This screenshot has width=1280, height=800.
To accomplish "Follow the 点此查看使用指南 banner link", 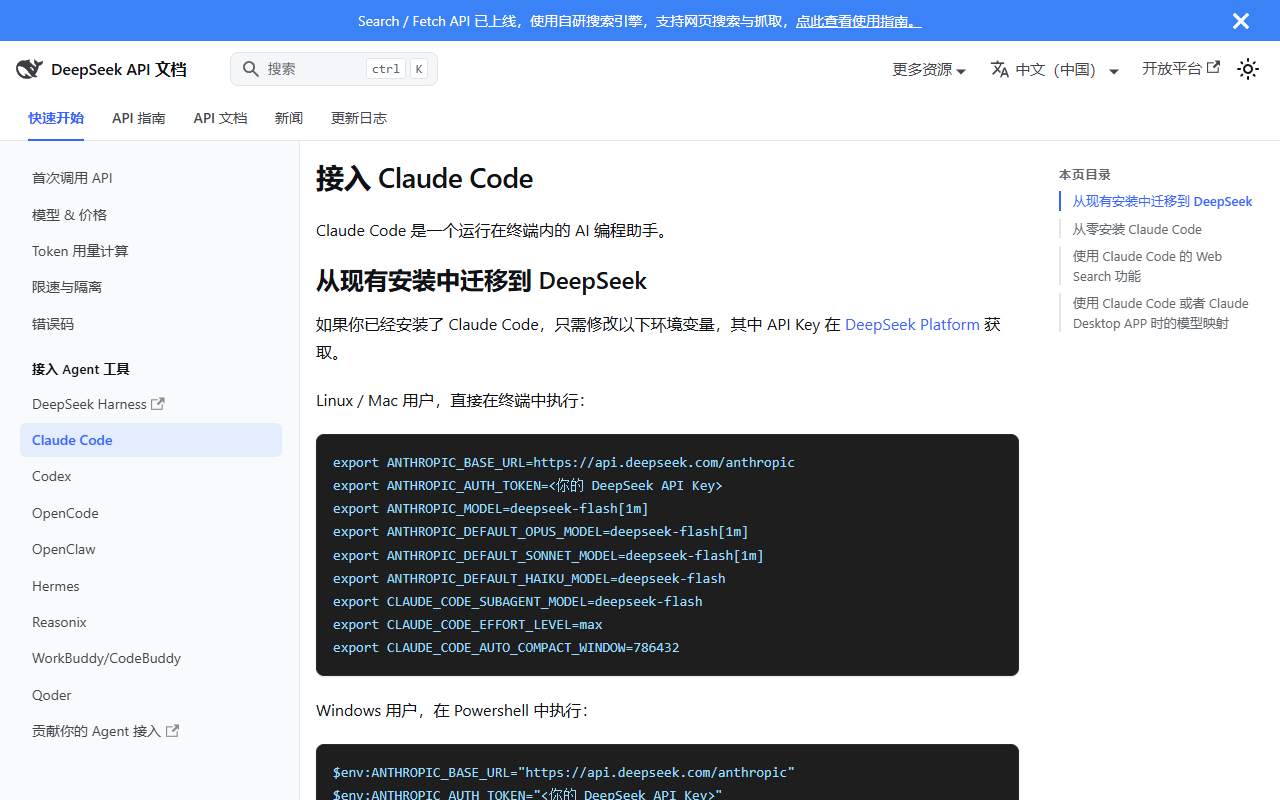I will point(858,21).
